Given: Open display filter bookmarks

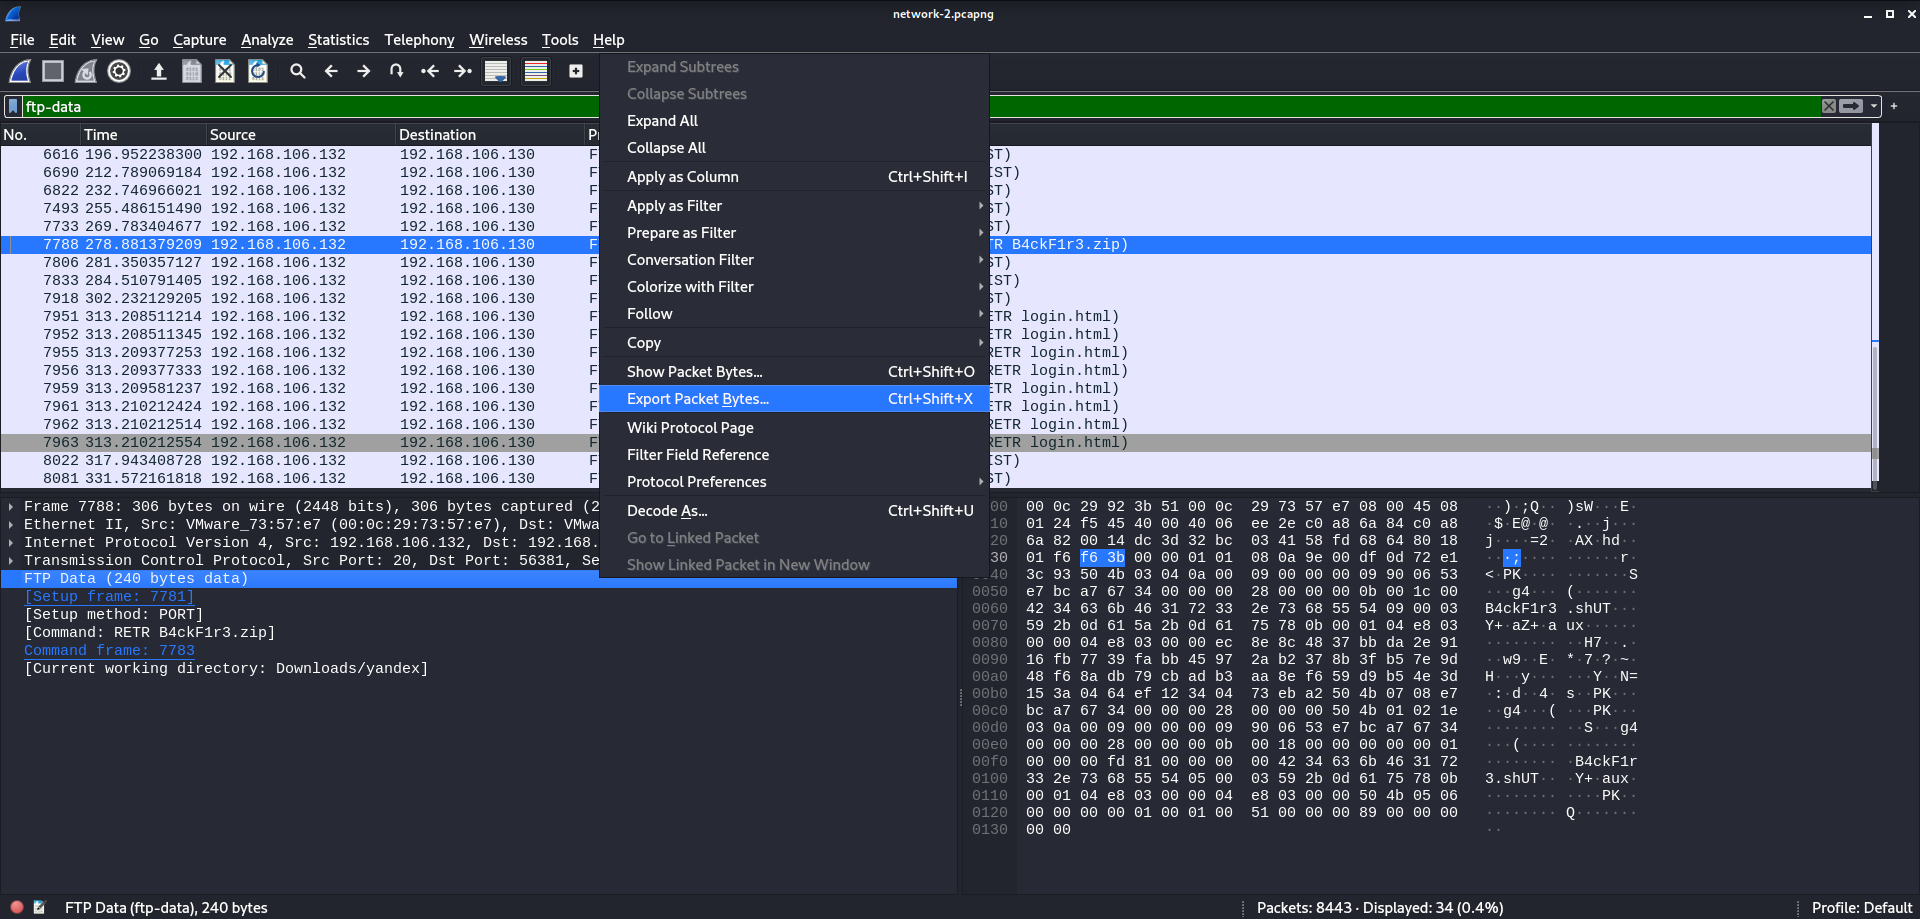Looking at the screenshot, I should click(x=13, y=106).
